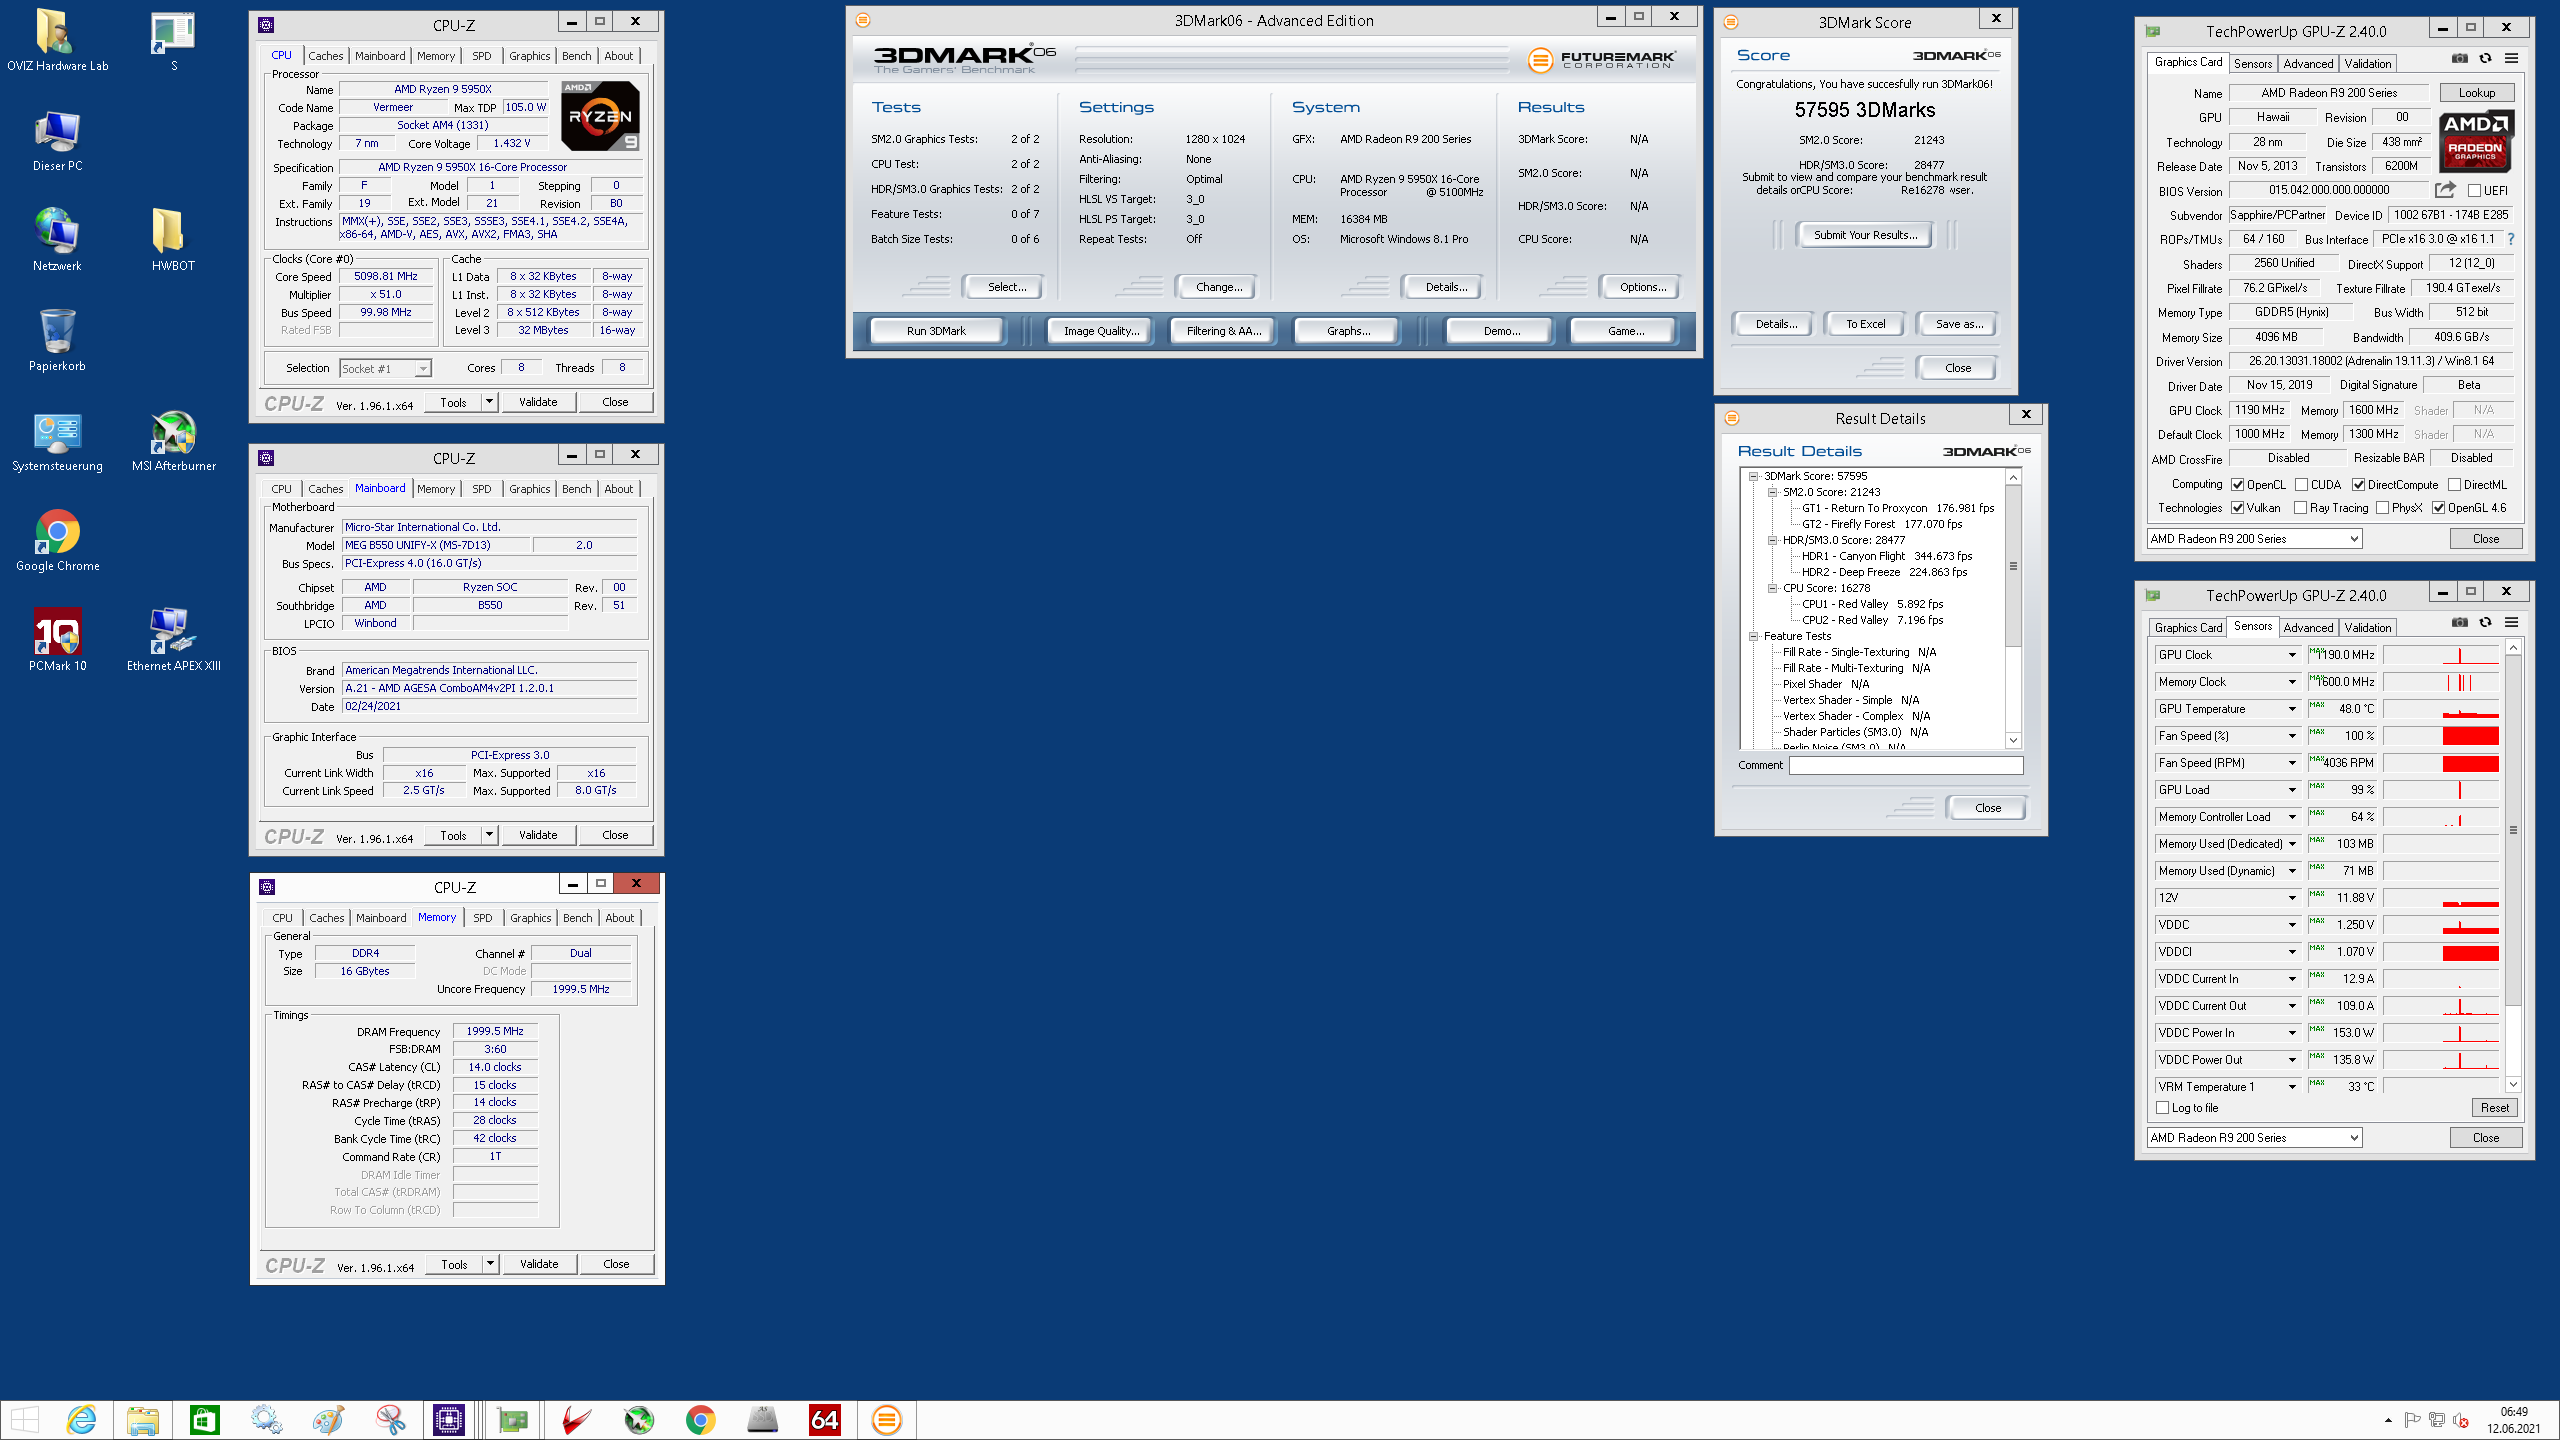Viewport: 2560px width, 1440px height.
Task: Click the GPU-Z taskbar icon
Action: 512,1419
